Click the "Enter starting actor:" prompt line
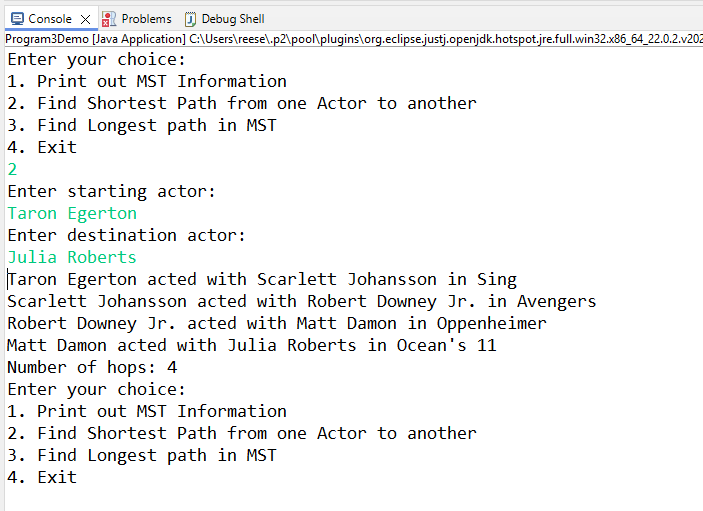The image size is (703, 511). (x=111, y=192)
